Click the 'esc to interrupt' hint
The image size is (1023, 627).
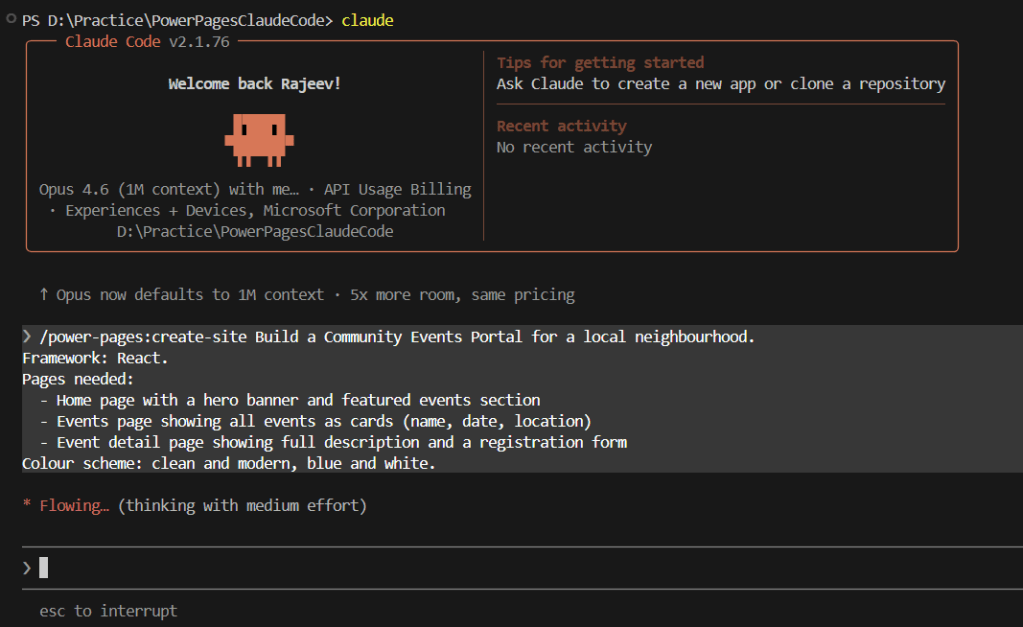pyautogui.click(x=108, y=610)
